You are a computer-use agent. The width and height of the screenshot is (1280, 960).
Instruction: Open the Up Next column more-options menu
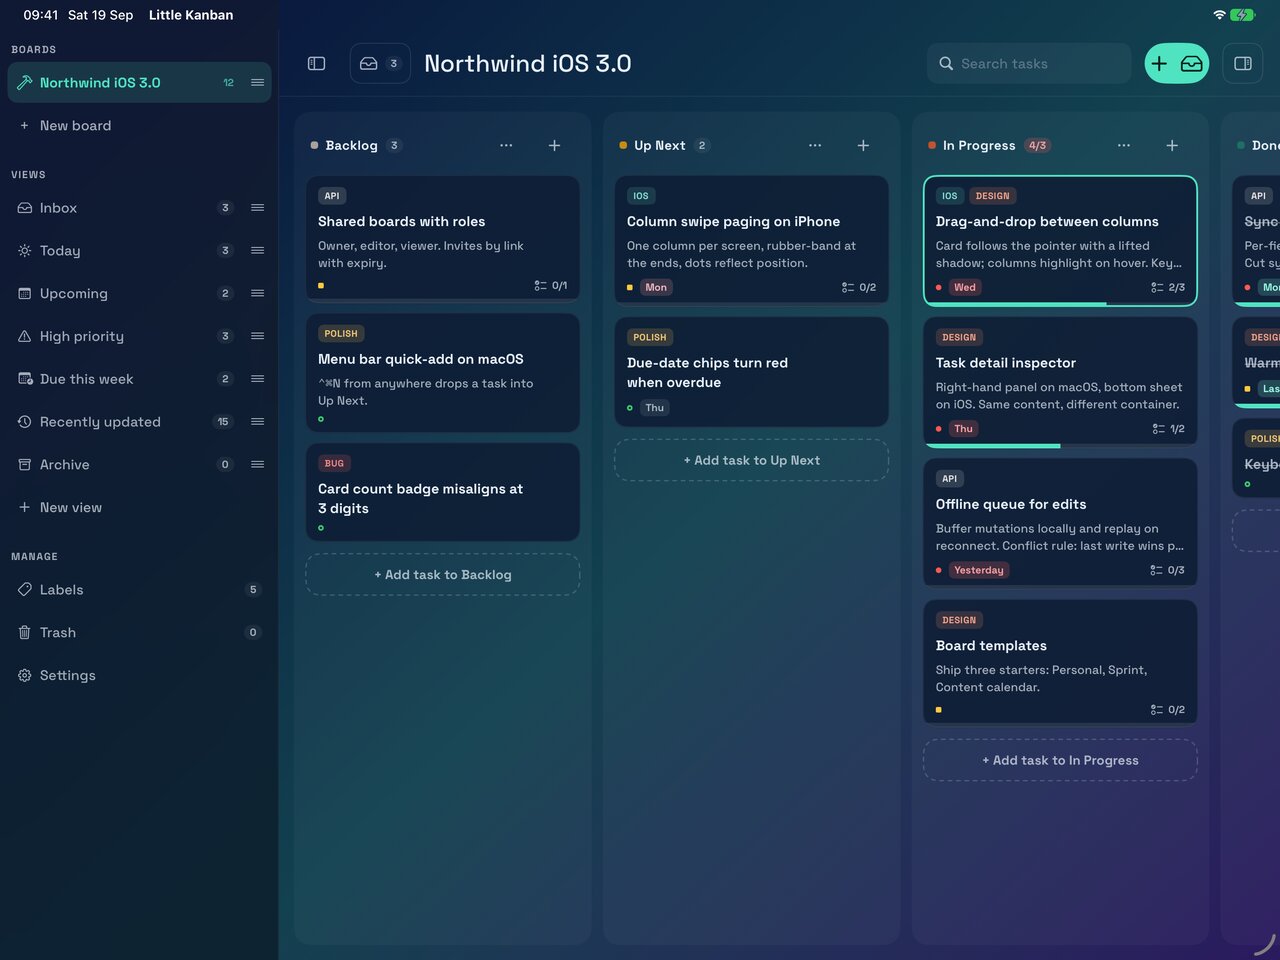(815, 145)
